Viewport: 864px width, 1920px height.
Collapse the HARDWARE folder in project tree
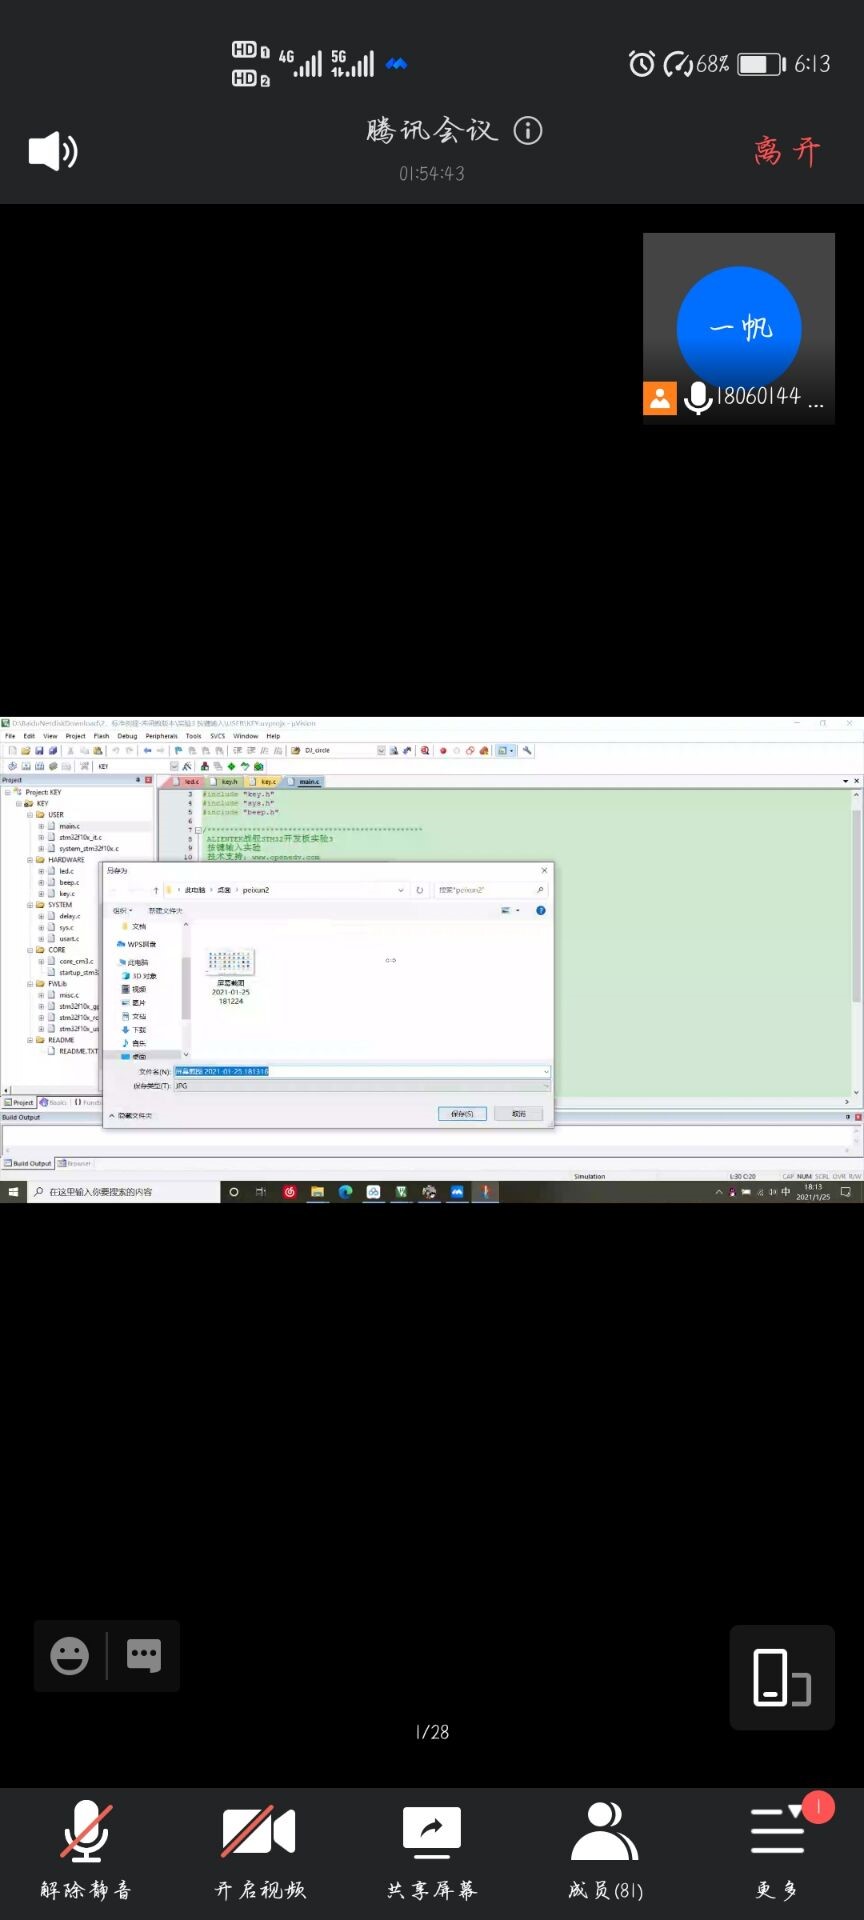click(x=30, y=860)
